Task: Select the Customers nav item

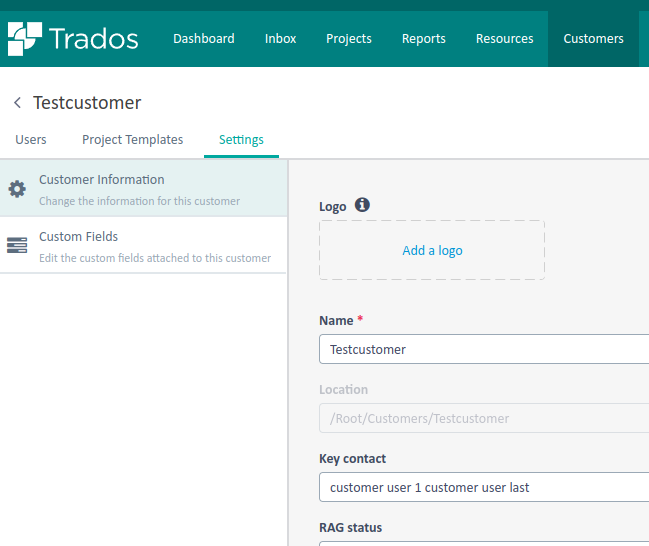Action: 593,38
